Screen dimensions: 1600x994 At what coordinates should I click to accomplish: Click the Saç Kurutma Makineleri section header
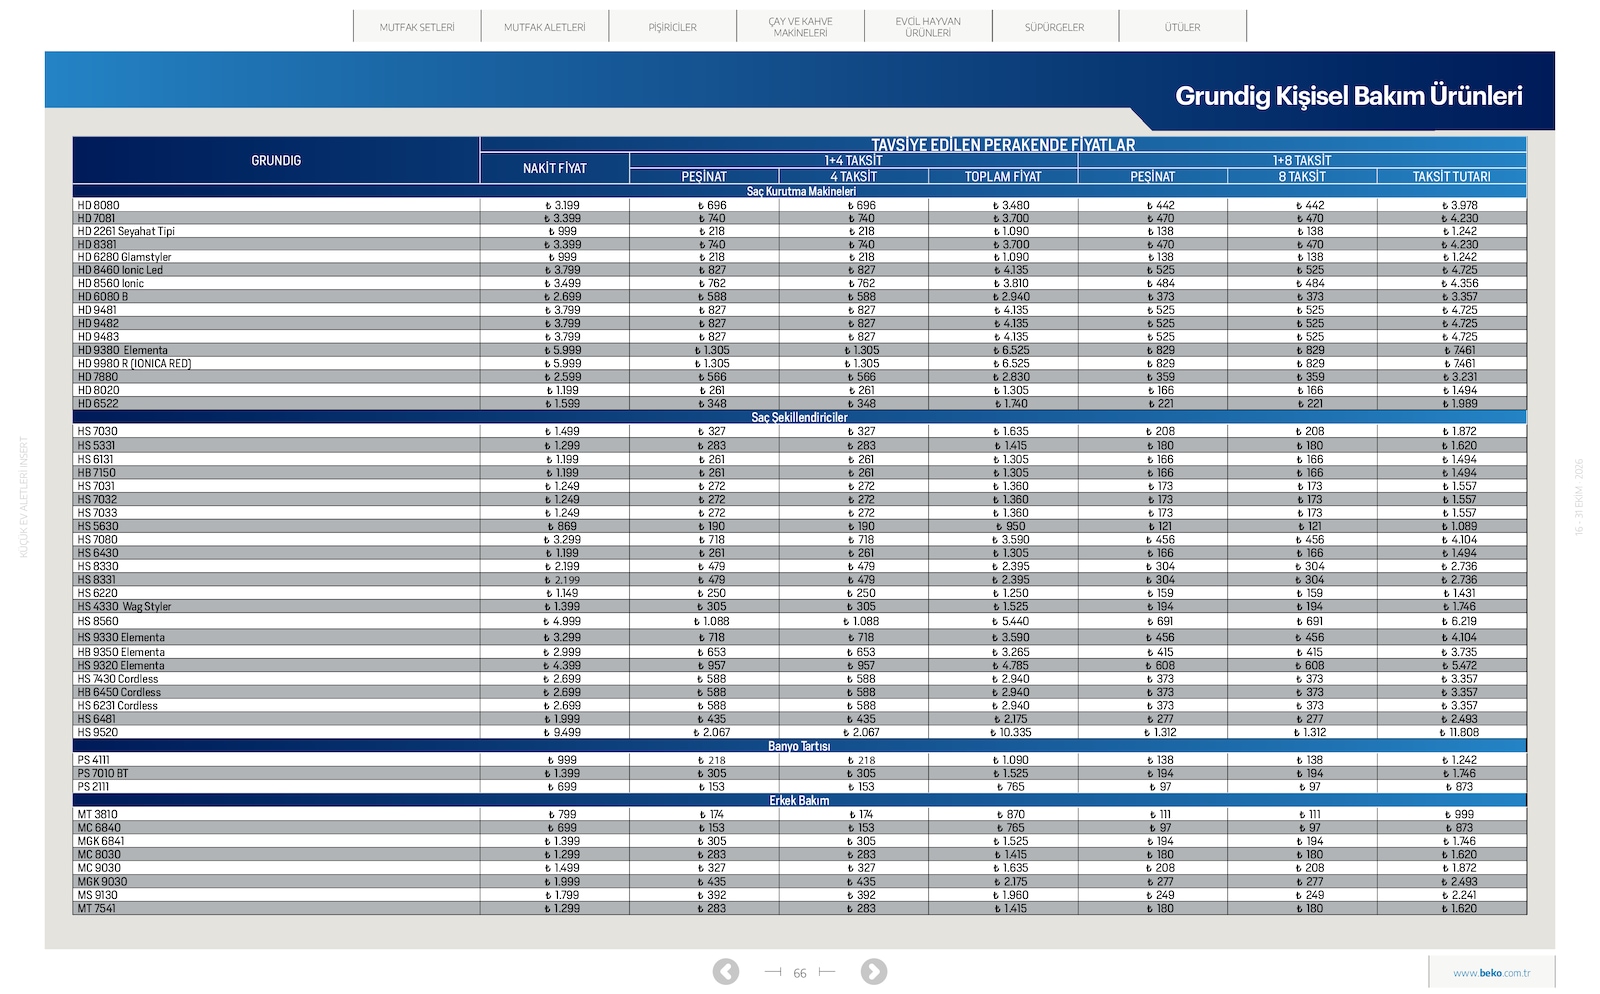click(x=800, y=191)
